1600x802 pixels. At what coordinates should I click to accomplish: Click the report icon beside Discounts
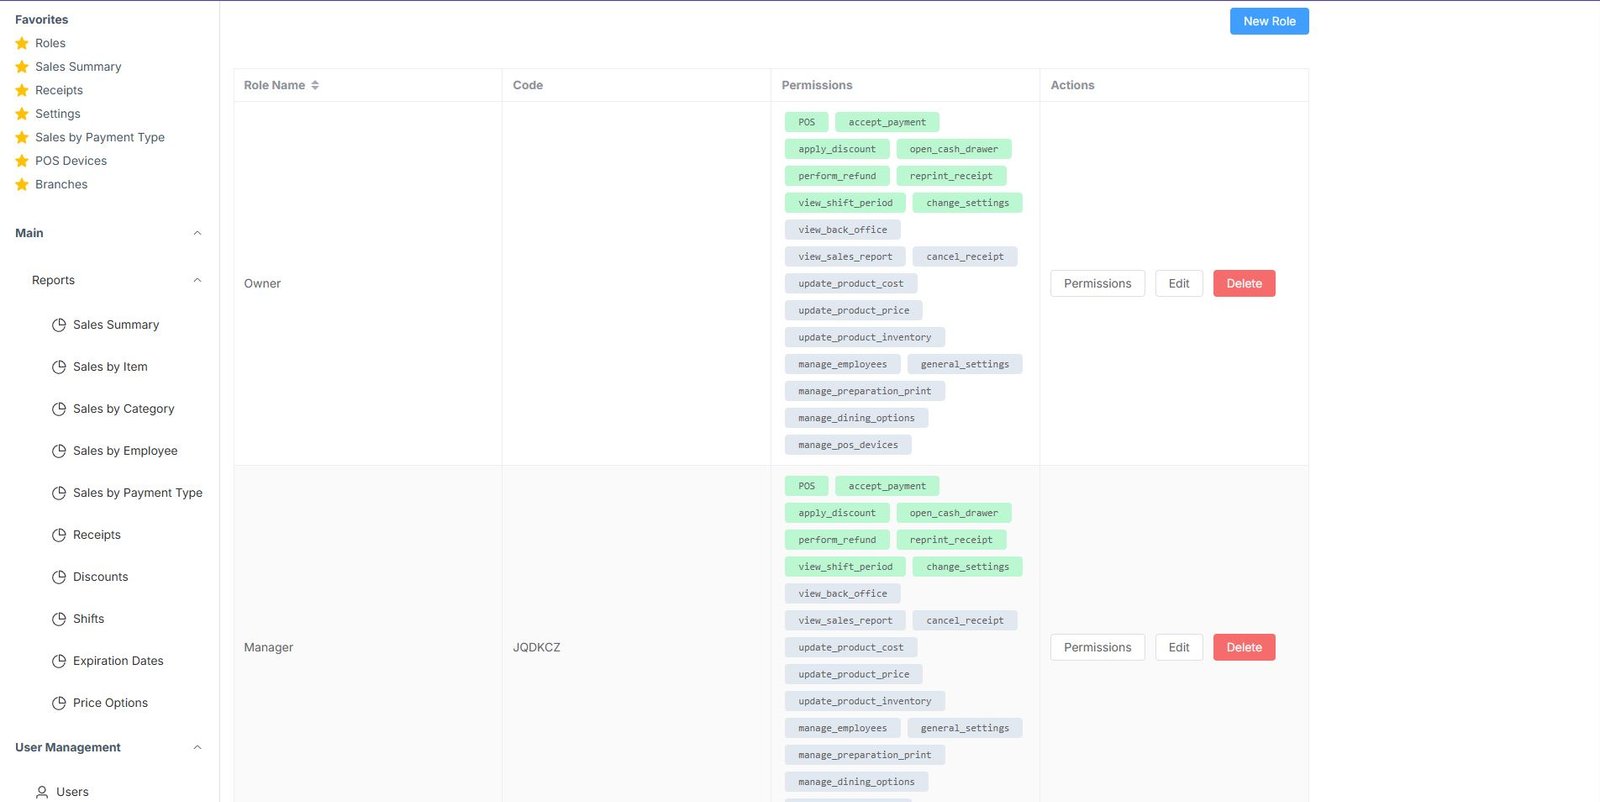click(x=59, y=577)
